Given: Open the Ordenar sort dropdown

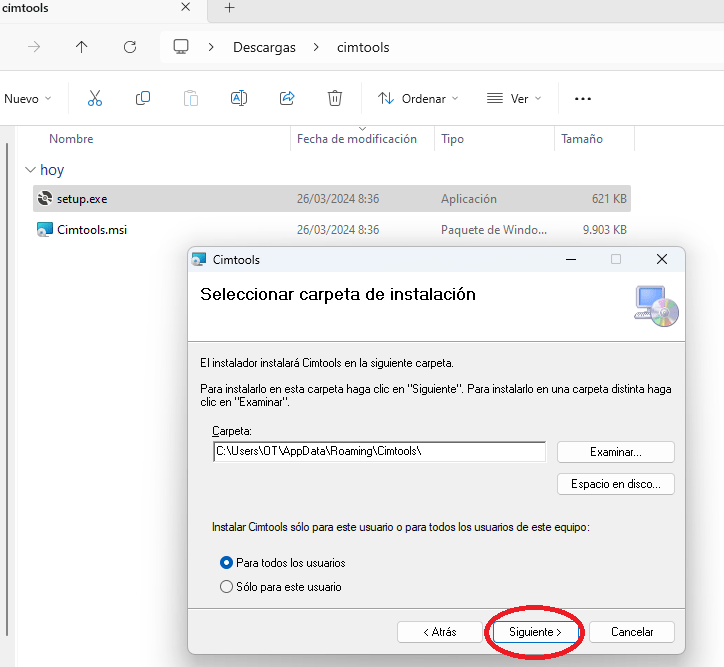Looking at the screenshot, I should [418, 99].
